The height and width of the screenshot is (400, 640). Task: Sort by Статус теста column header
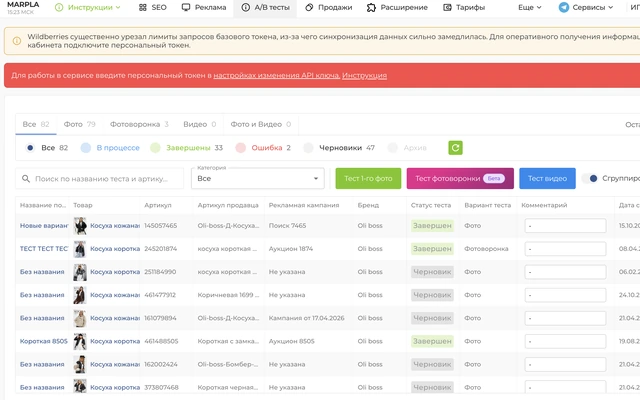click(431, 205)
